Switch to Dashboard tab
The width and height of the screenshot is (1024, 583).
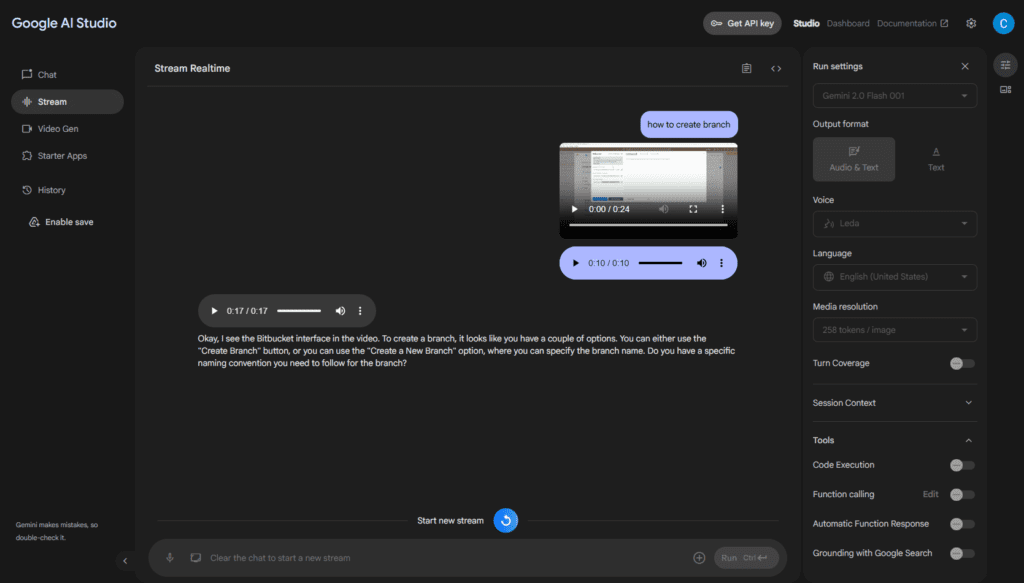coord(848,24)
